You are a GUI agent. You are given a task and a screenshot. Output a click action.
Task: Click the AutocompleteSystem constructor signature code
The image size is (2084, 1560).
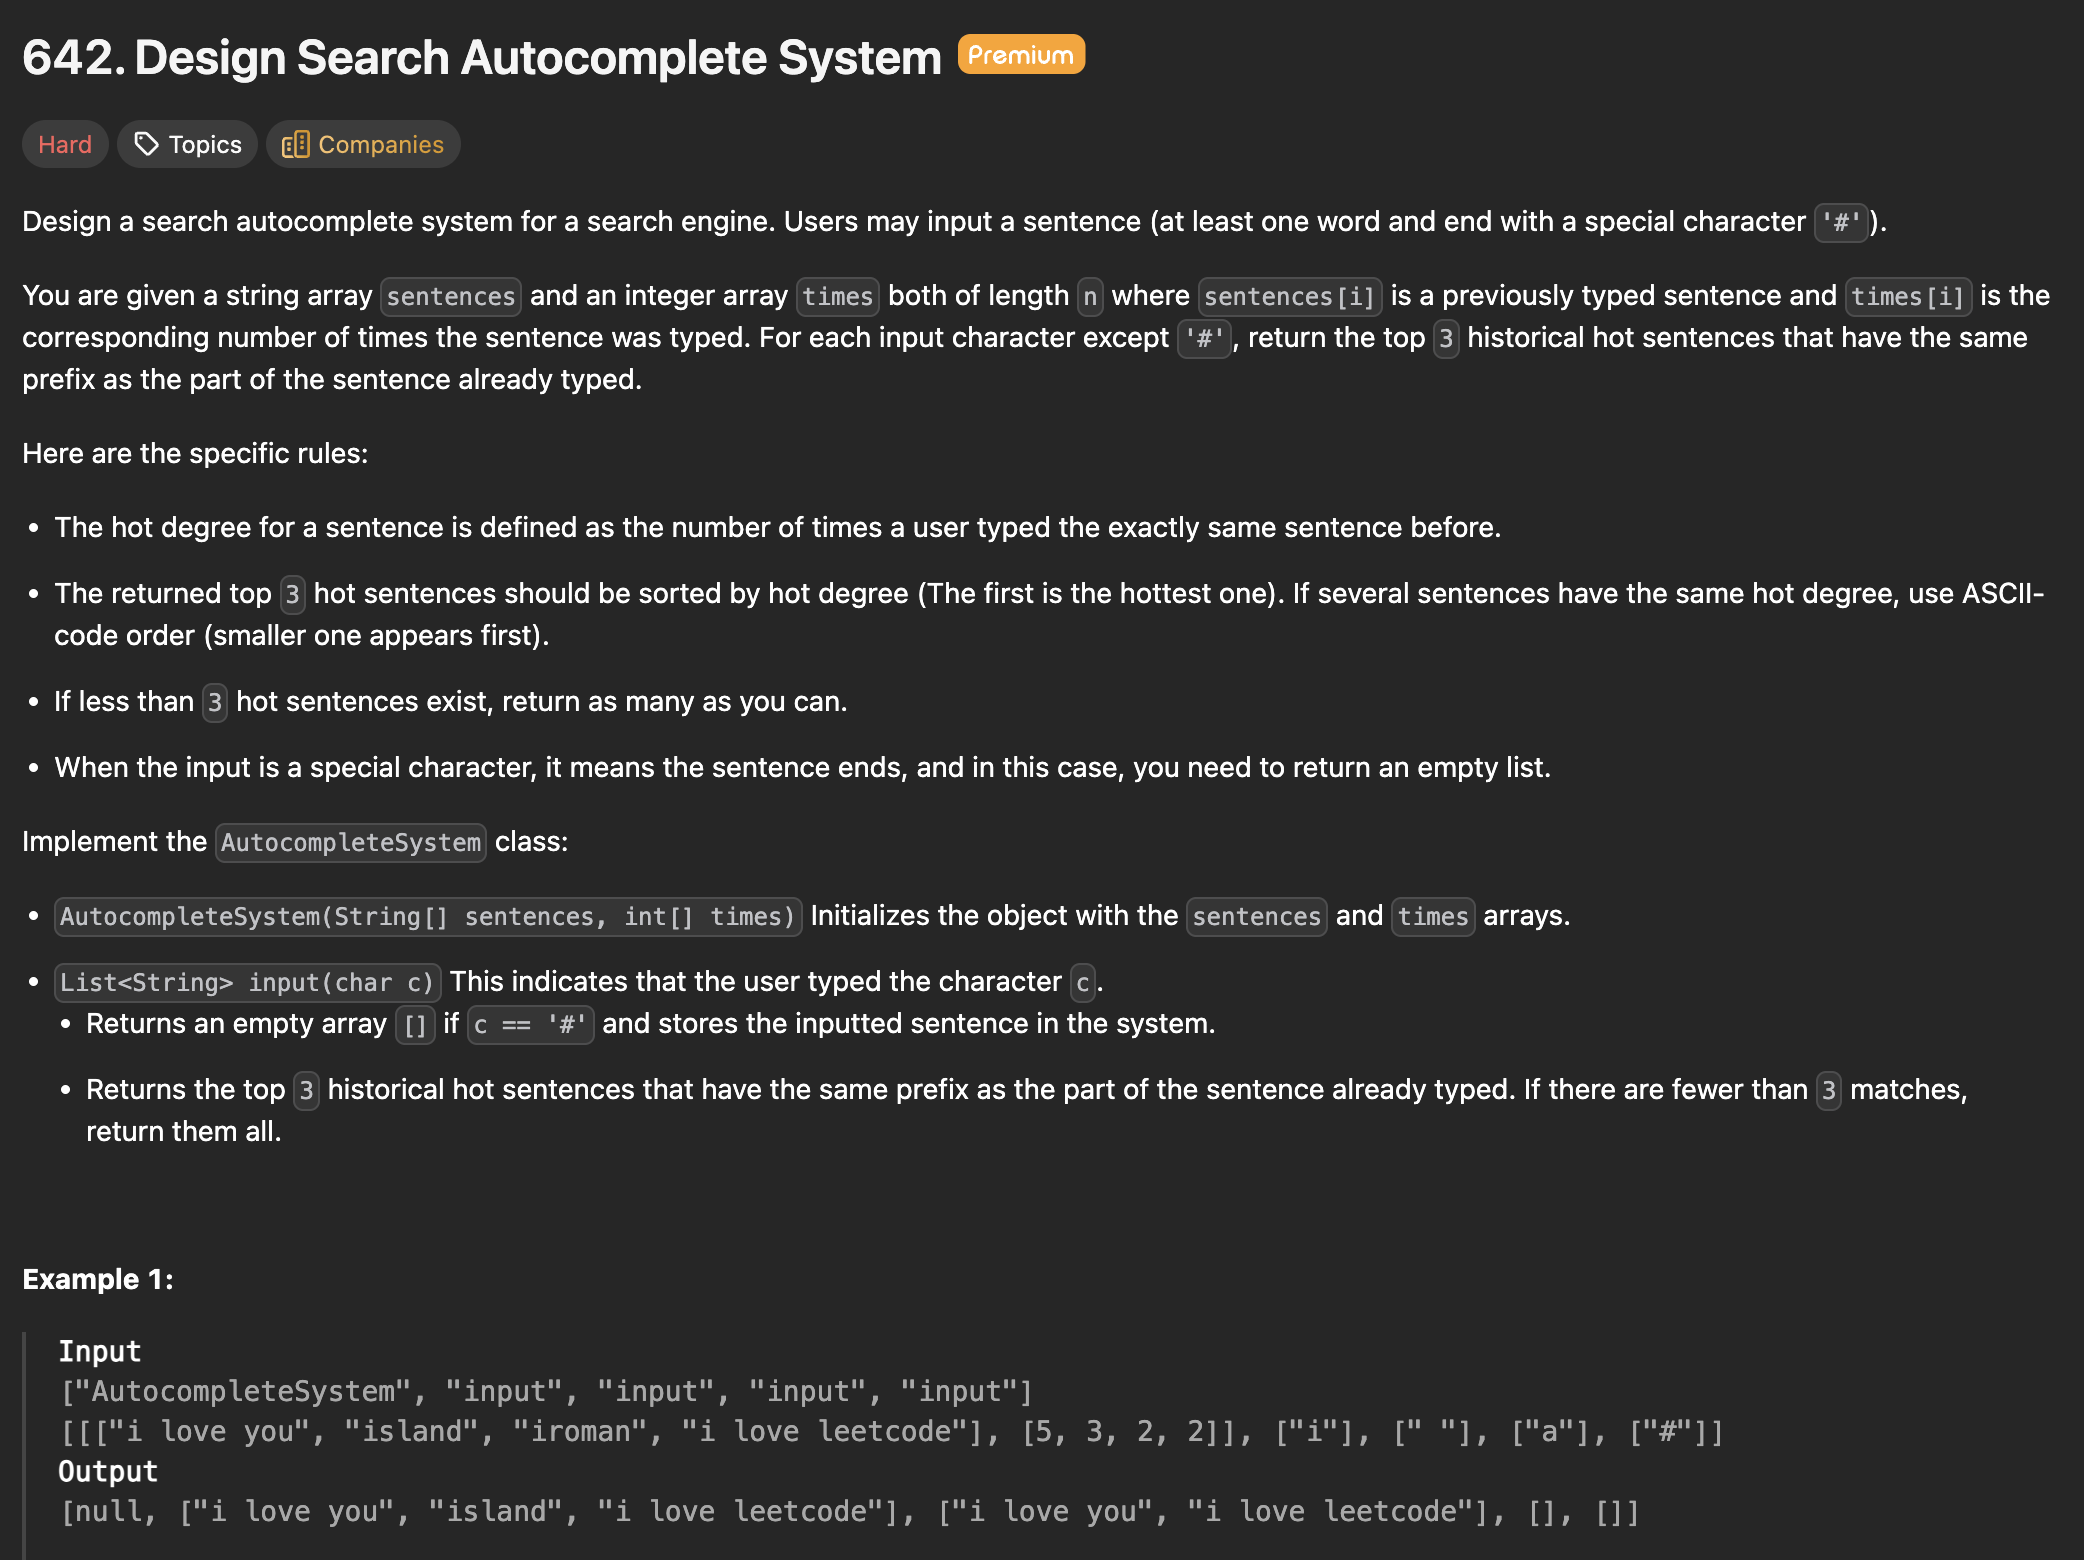[427, 916]
